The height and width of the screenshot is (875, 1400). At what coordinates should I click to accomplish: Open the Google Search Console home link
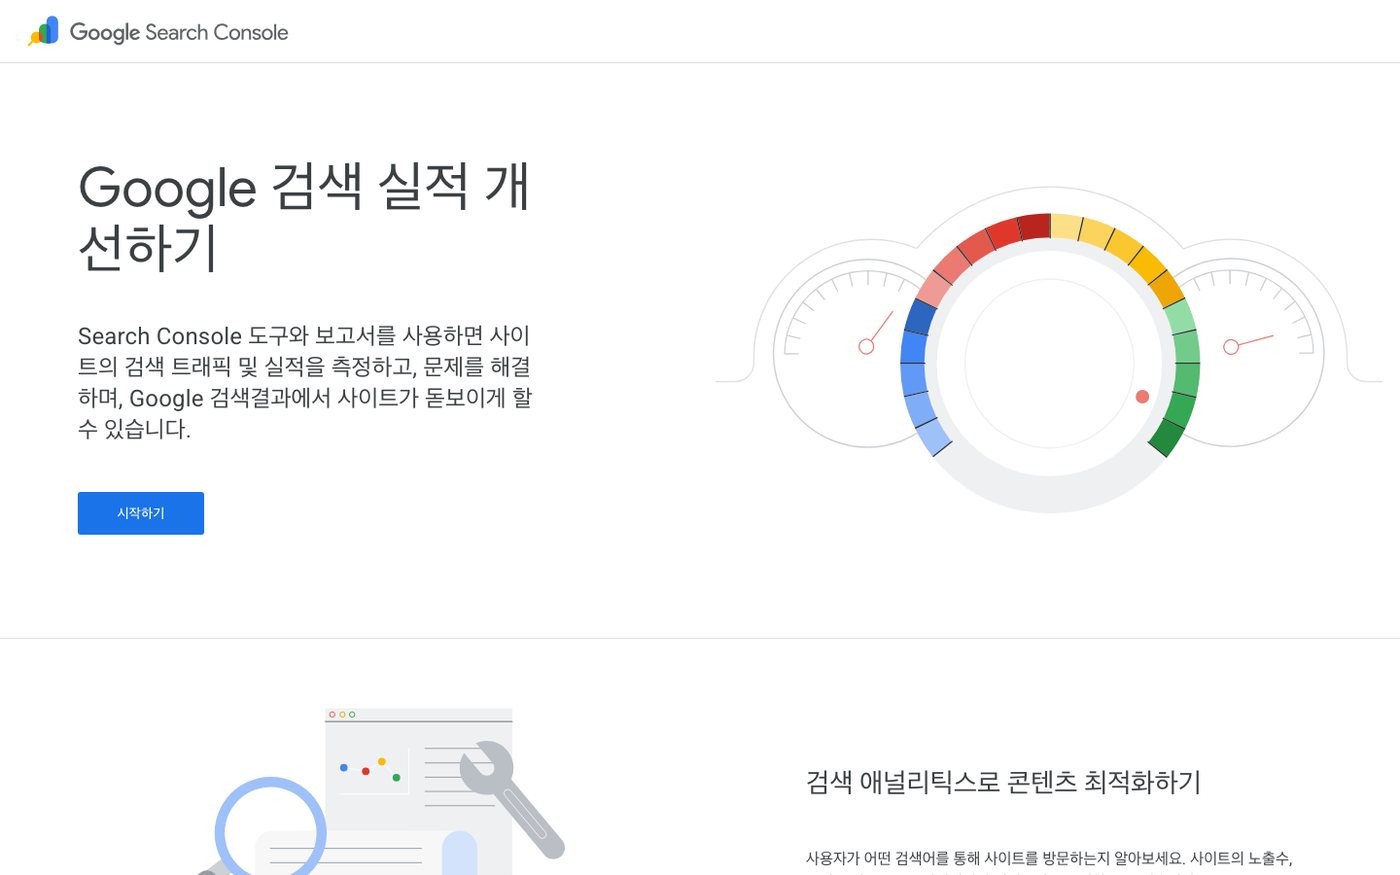[158, 31]
